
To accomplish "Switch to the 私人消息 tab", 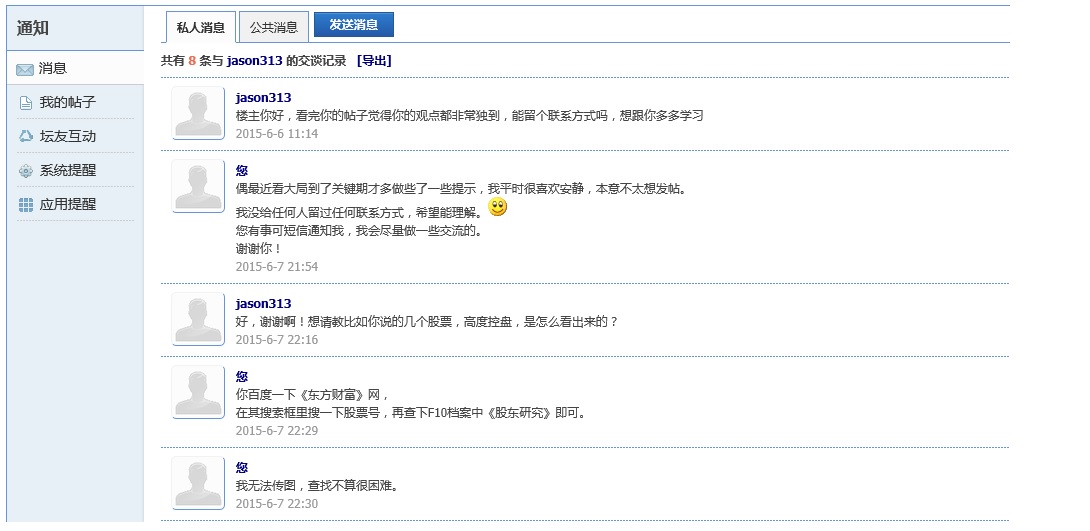I will (x=201, y=27).
